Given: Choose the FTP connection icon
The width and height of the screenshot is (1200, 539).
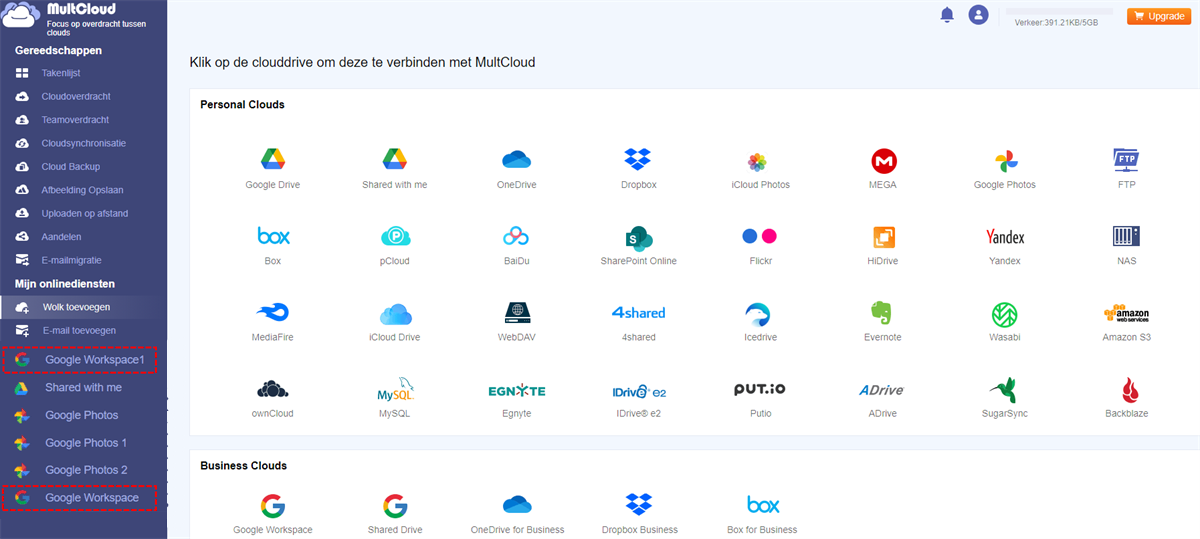Looking at the screenshot, I should (x=1127, y=159).
